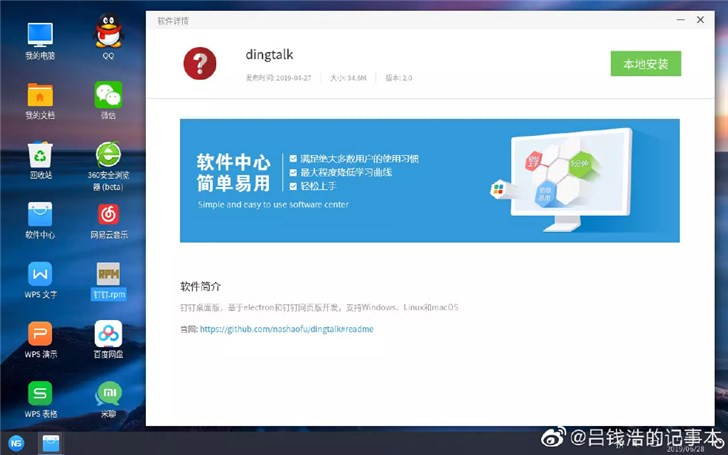Image resolution: width=728 pixels, height=455 pixels.
Task: Open the 我的文档 folder icon
Action: (x=40, y=95)
